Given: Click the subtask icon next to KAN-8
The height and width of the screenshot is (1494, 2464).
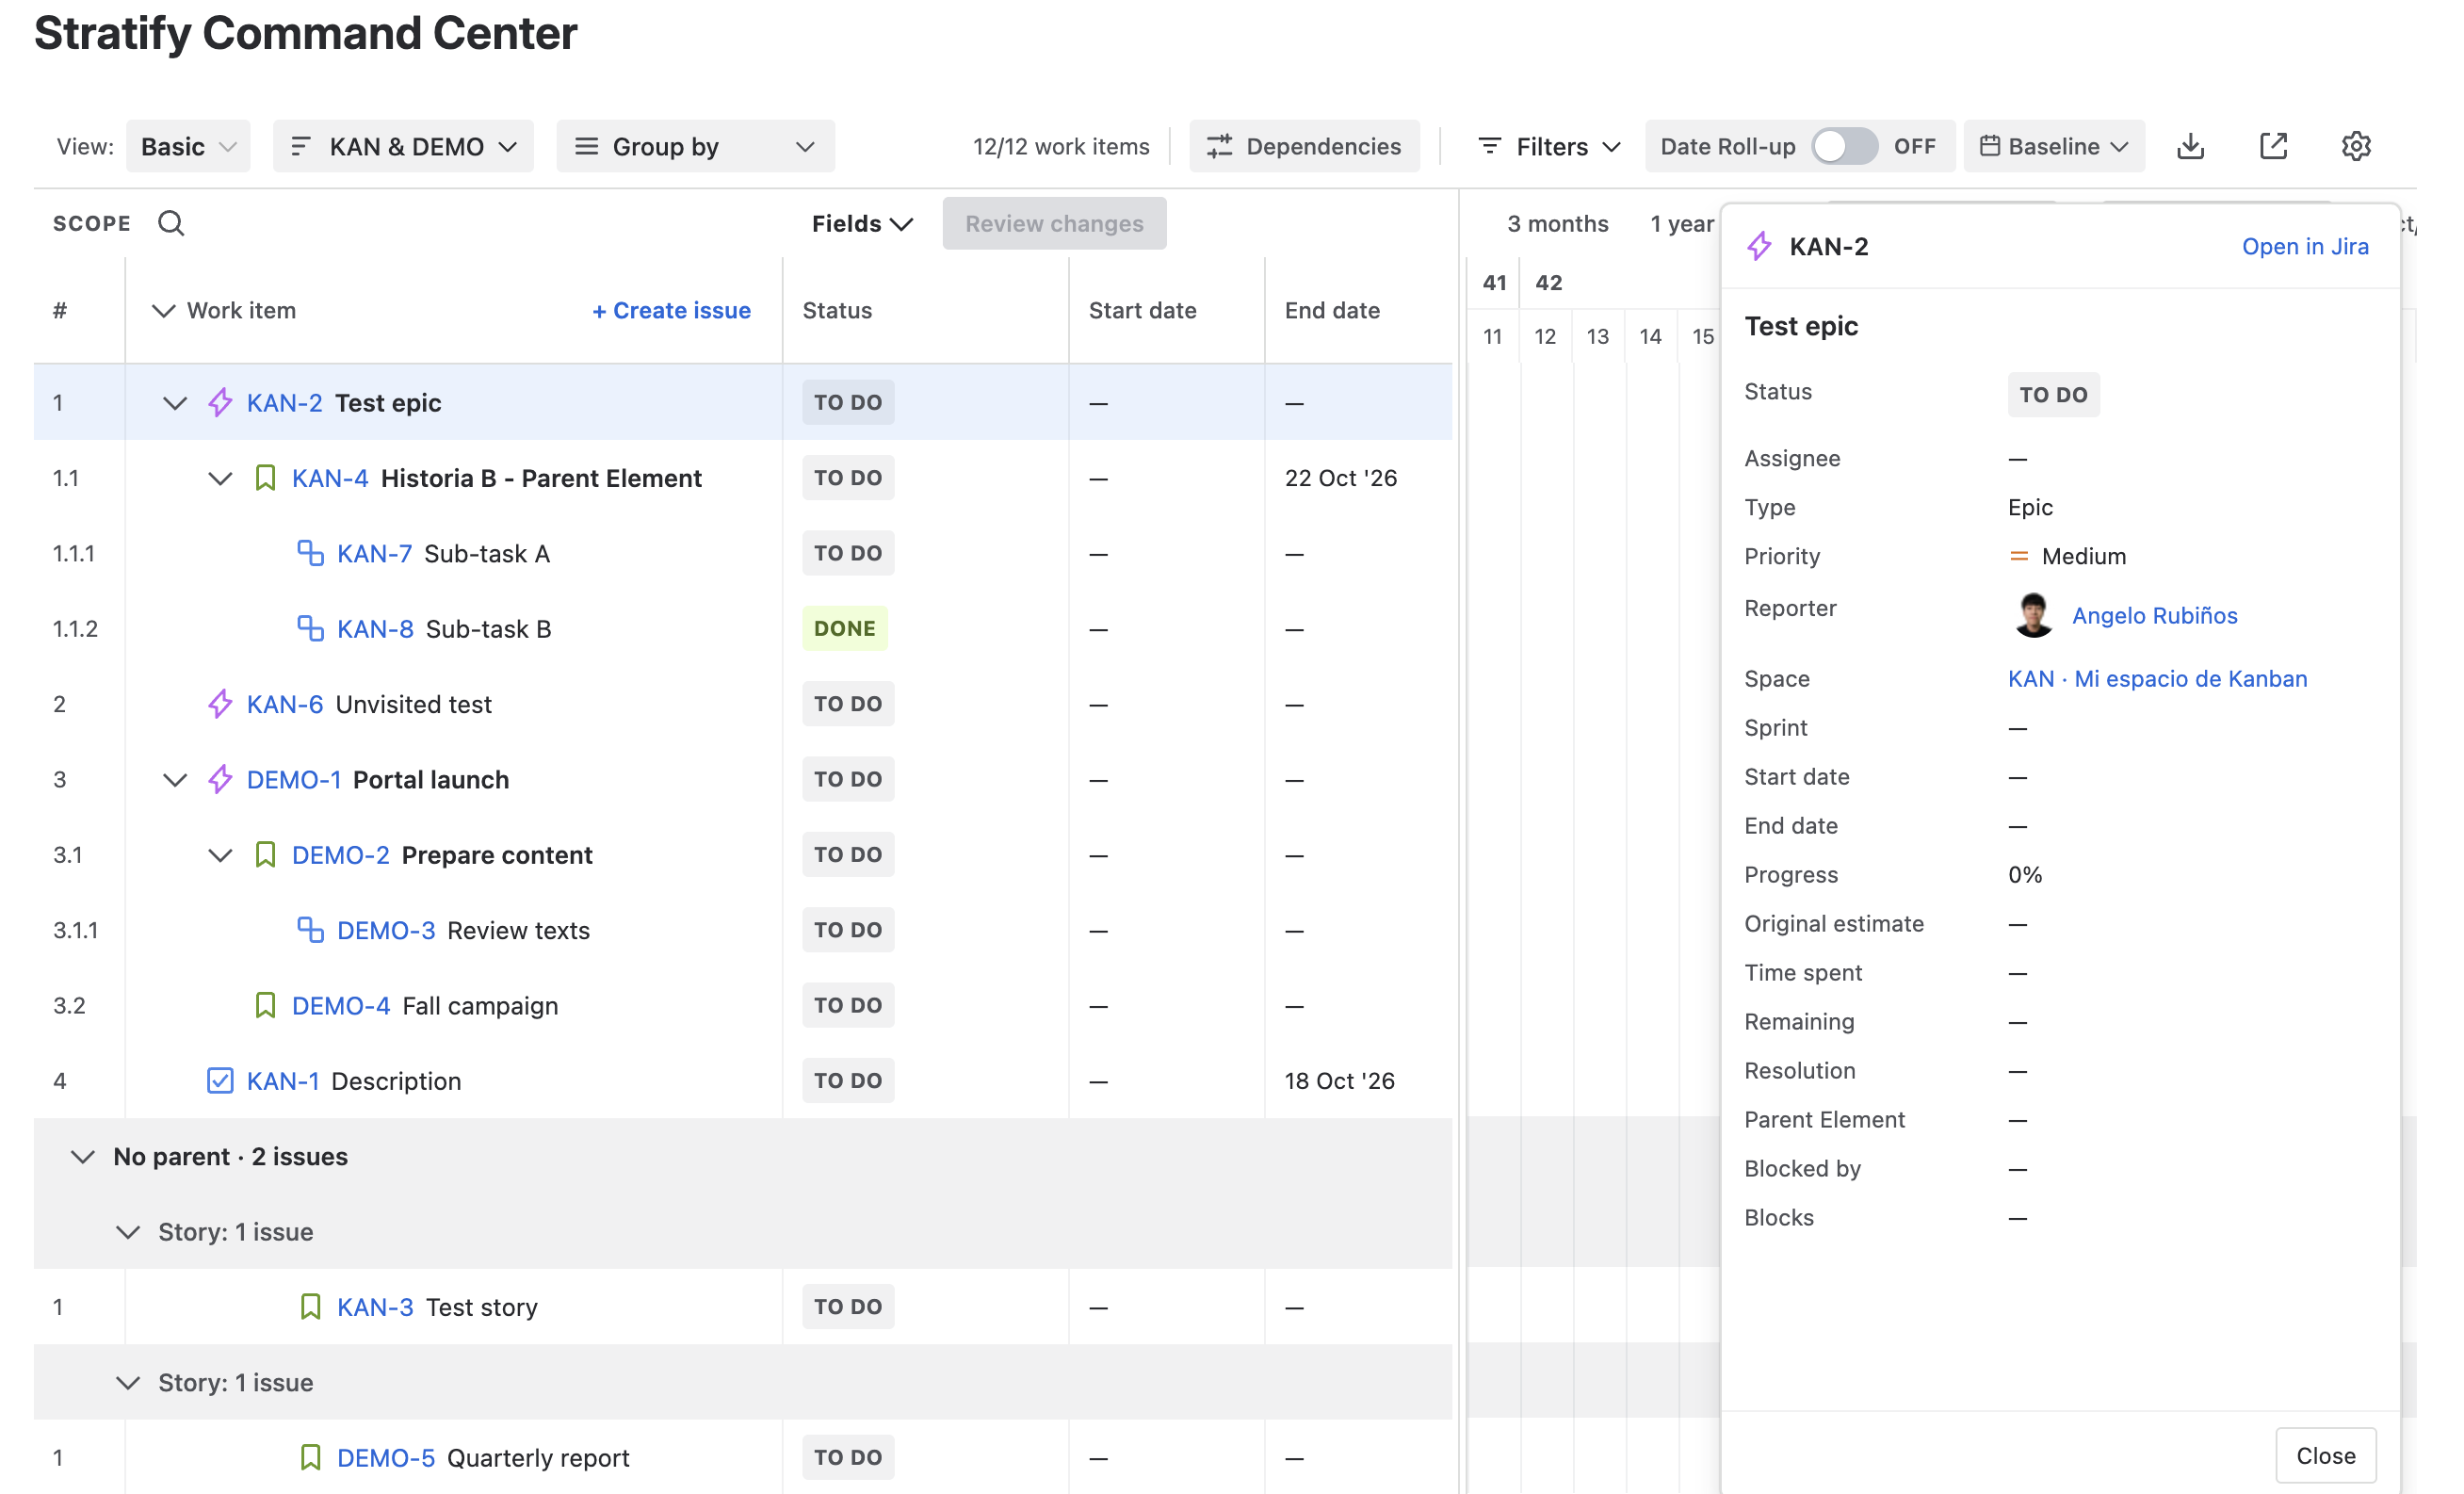Looking at the screenshot, I should pyautogui.click(x=310, y=629).
